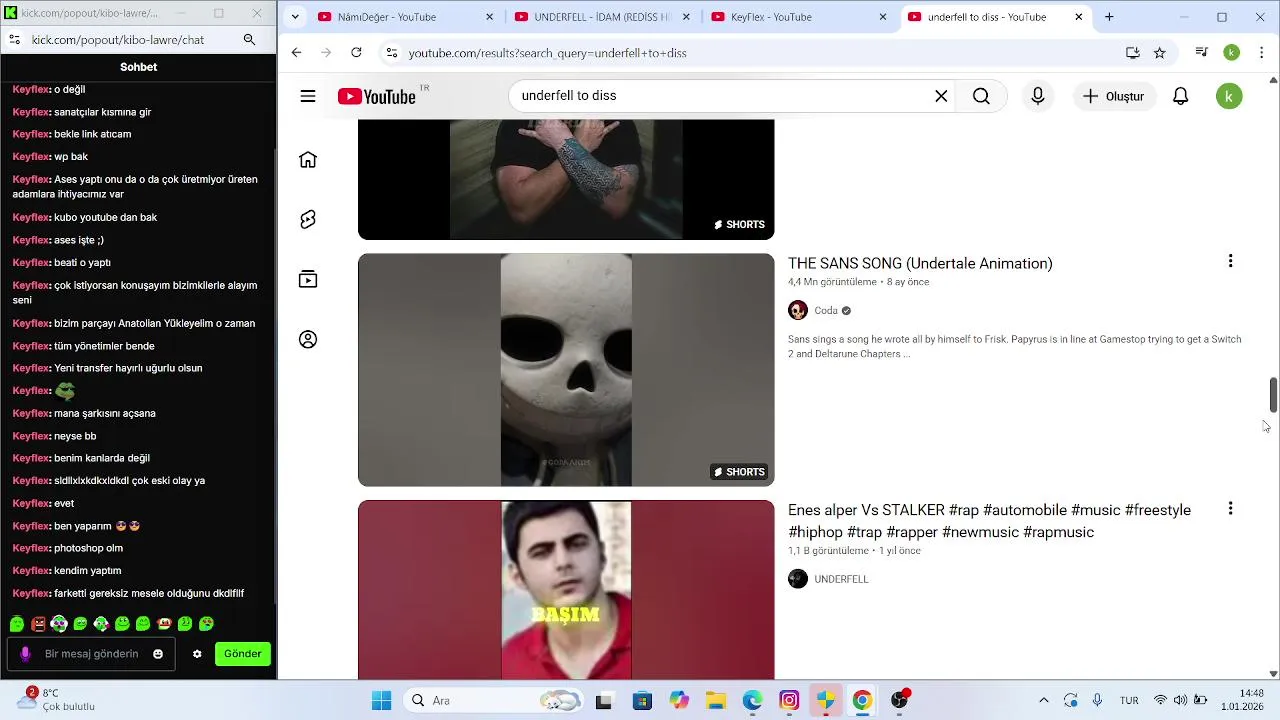
Task: Open the Windows Start menu
Action: 381,700
